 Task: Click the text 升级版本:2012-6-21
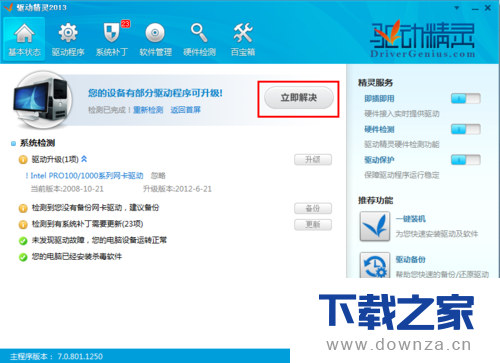point(177,189)
